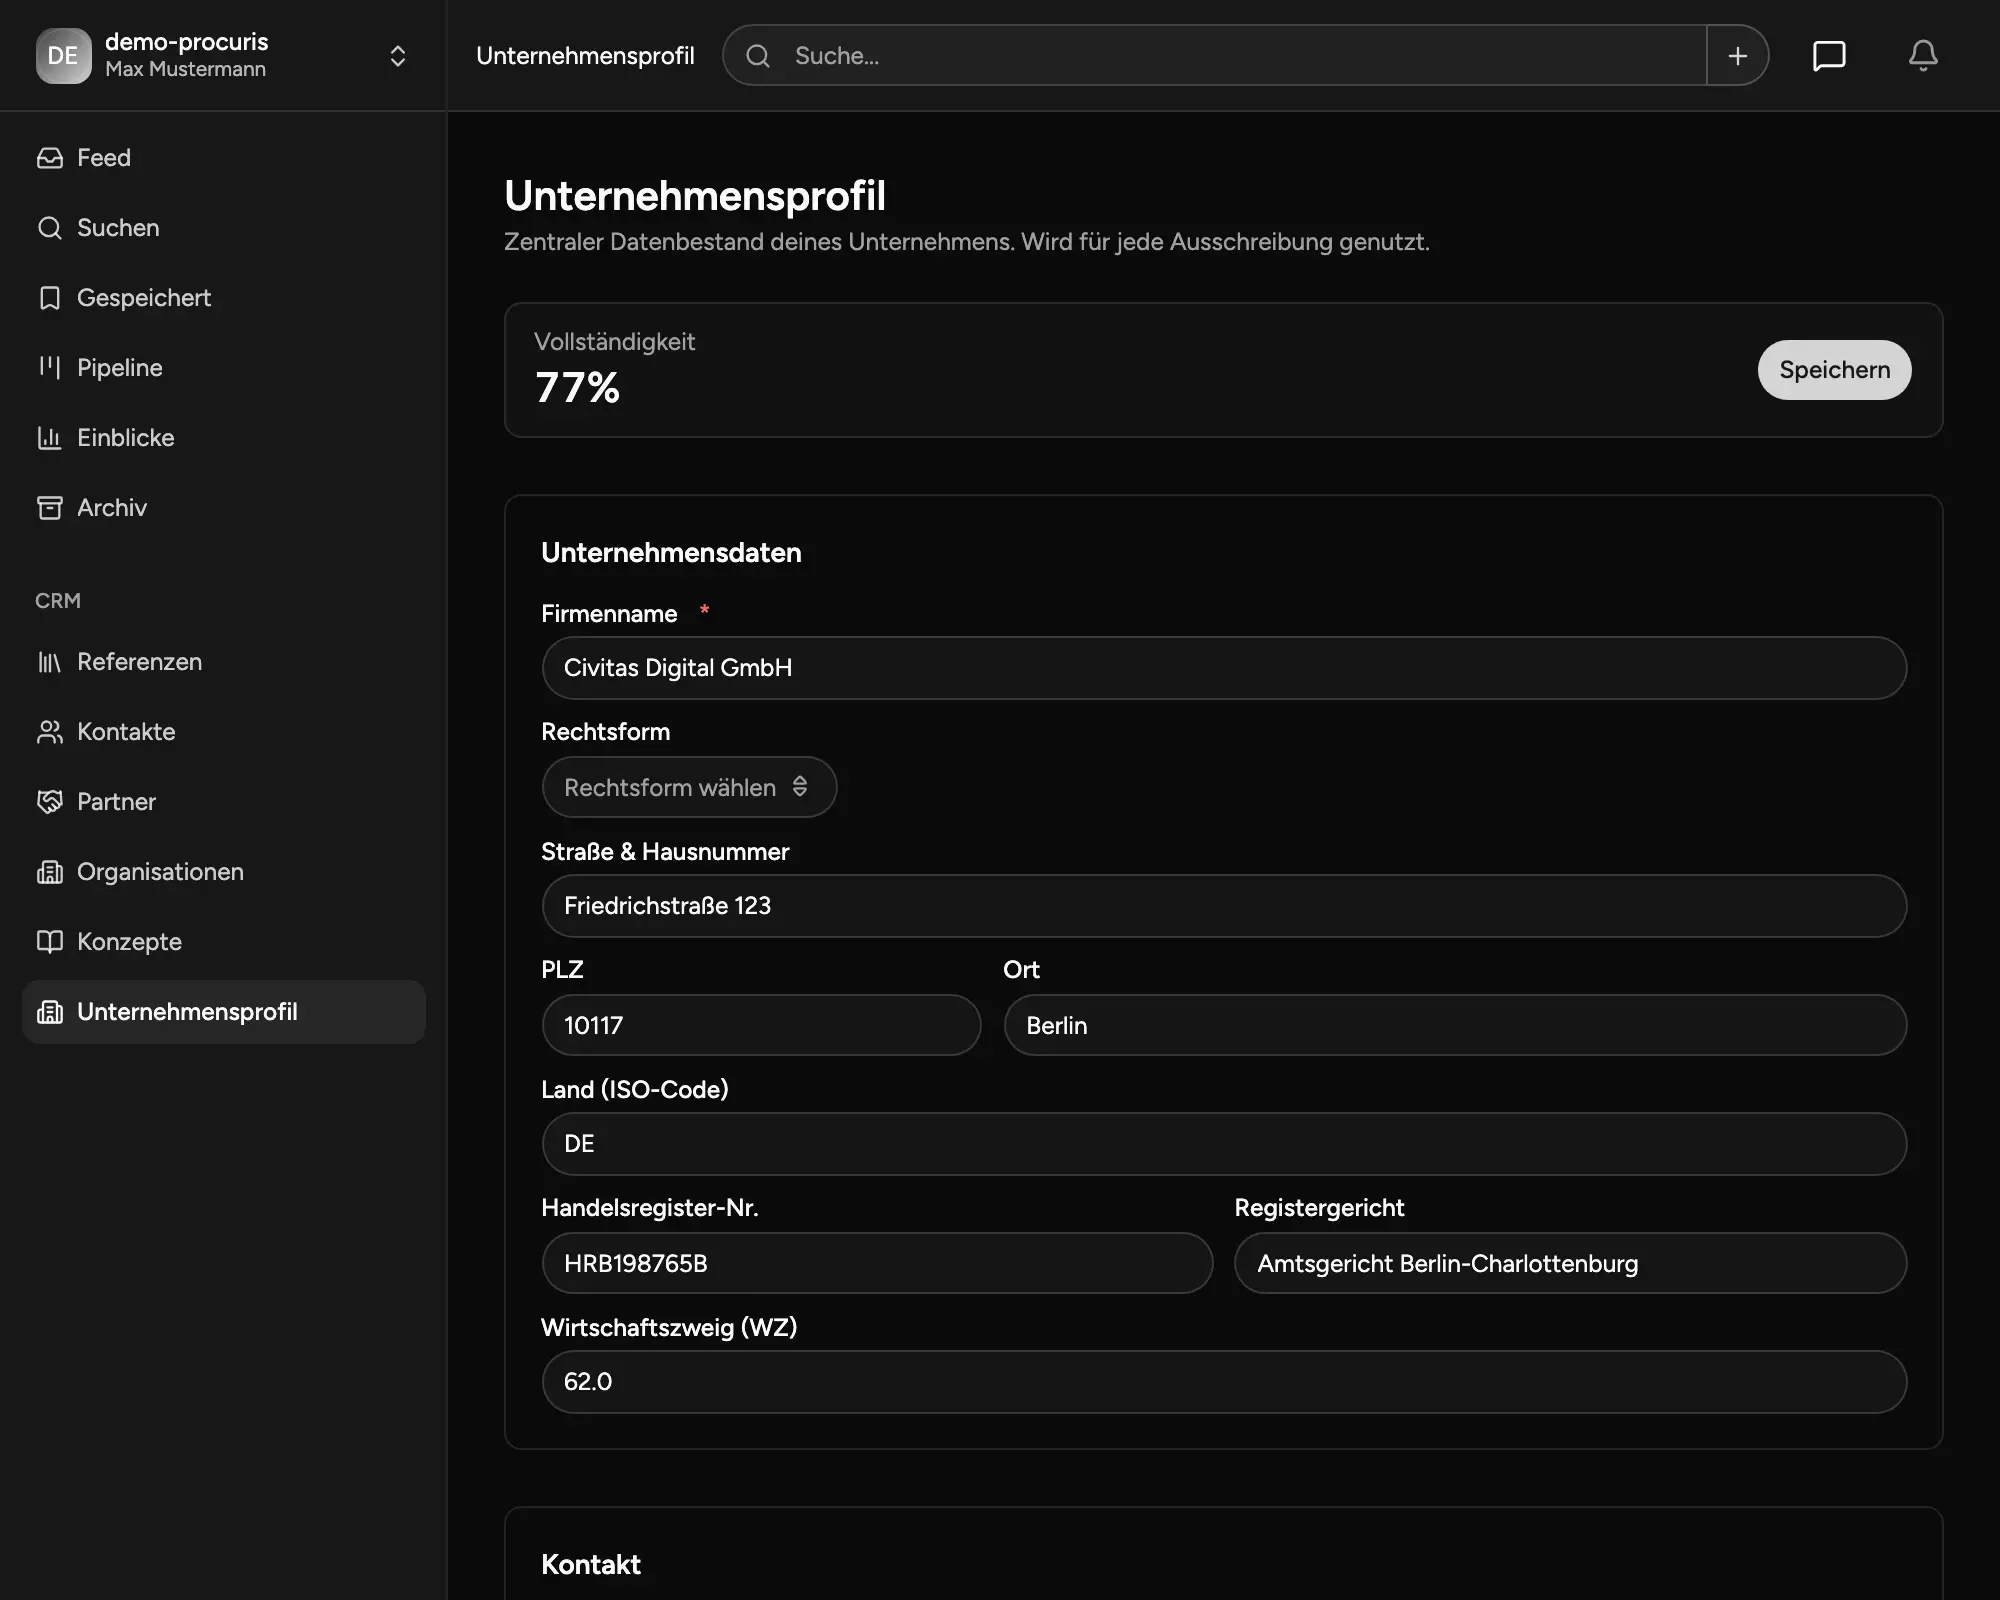Click the Max Mustermann user name

tap(185, 69)
